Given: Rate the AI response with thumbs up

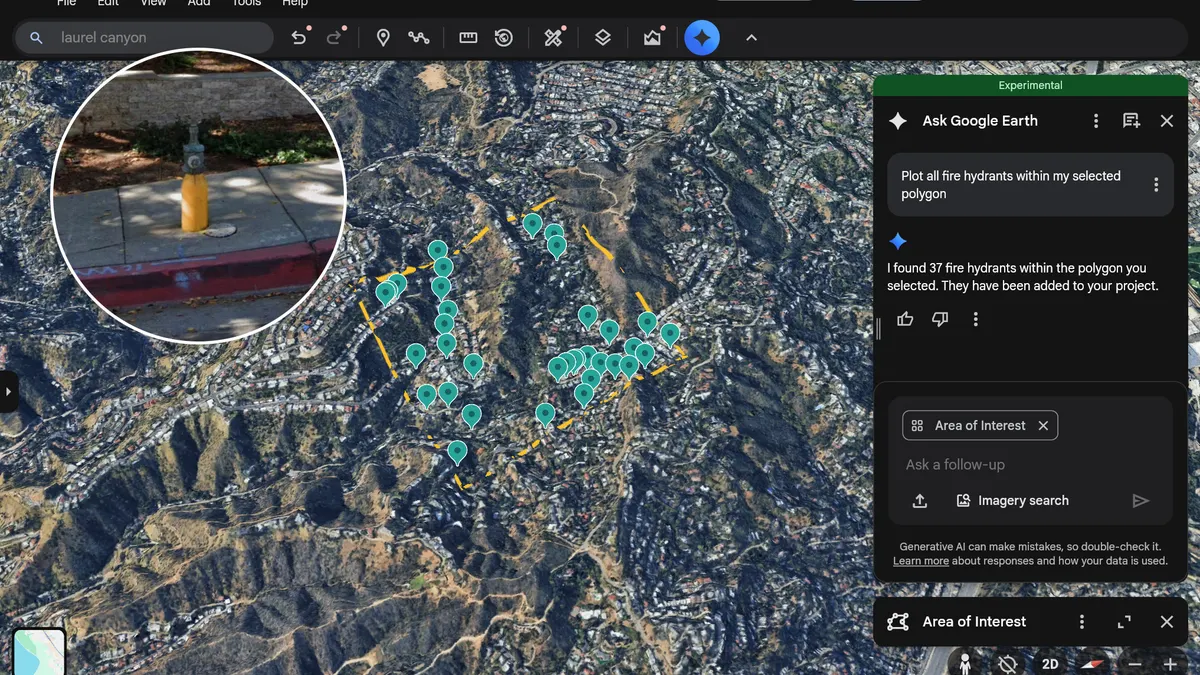Looking at the screenshot, I should tap(905, 318).
